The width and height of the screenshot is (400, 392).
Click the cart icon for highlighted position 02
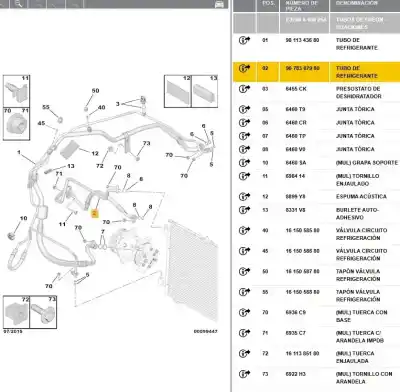[244, 68]
